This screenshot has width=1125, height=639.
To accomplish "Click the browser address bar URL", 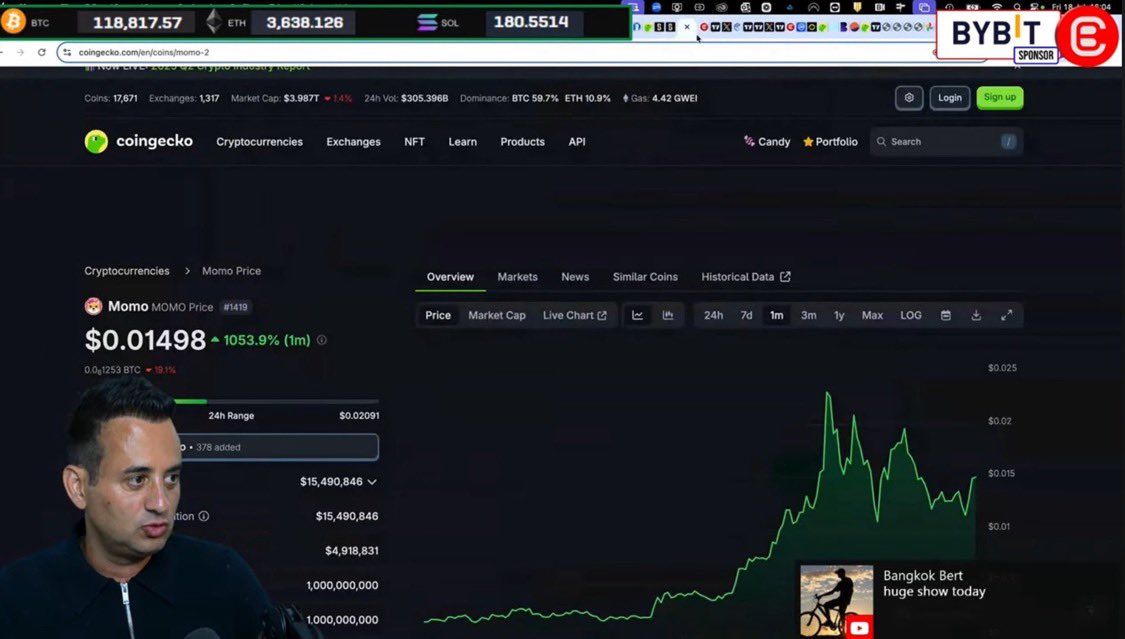I will point(143,52).
